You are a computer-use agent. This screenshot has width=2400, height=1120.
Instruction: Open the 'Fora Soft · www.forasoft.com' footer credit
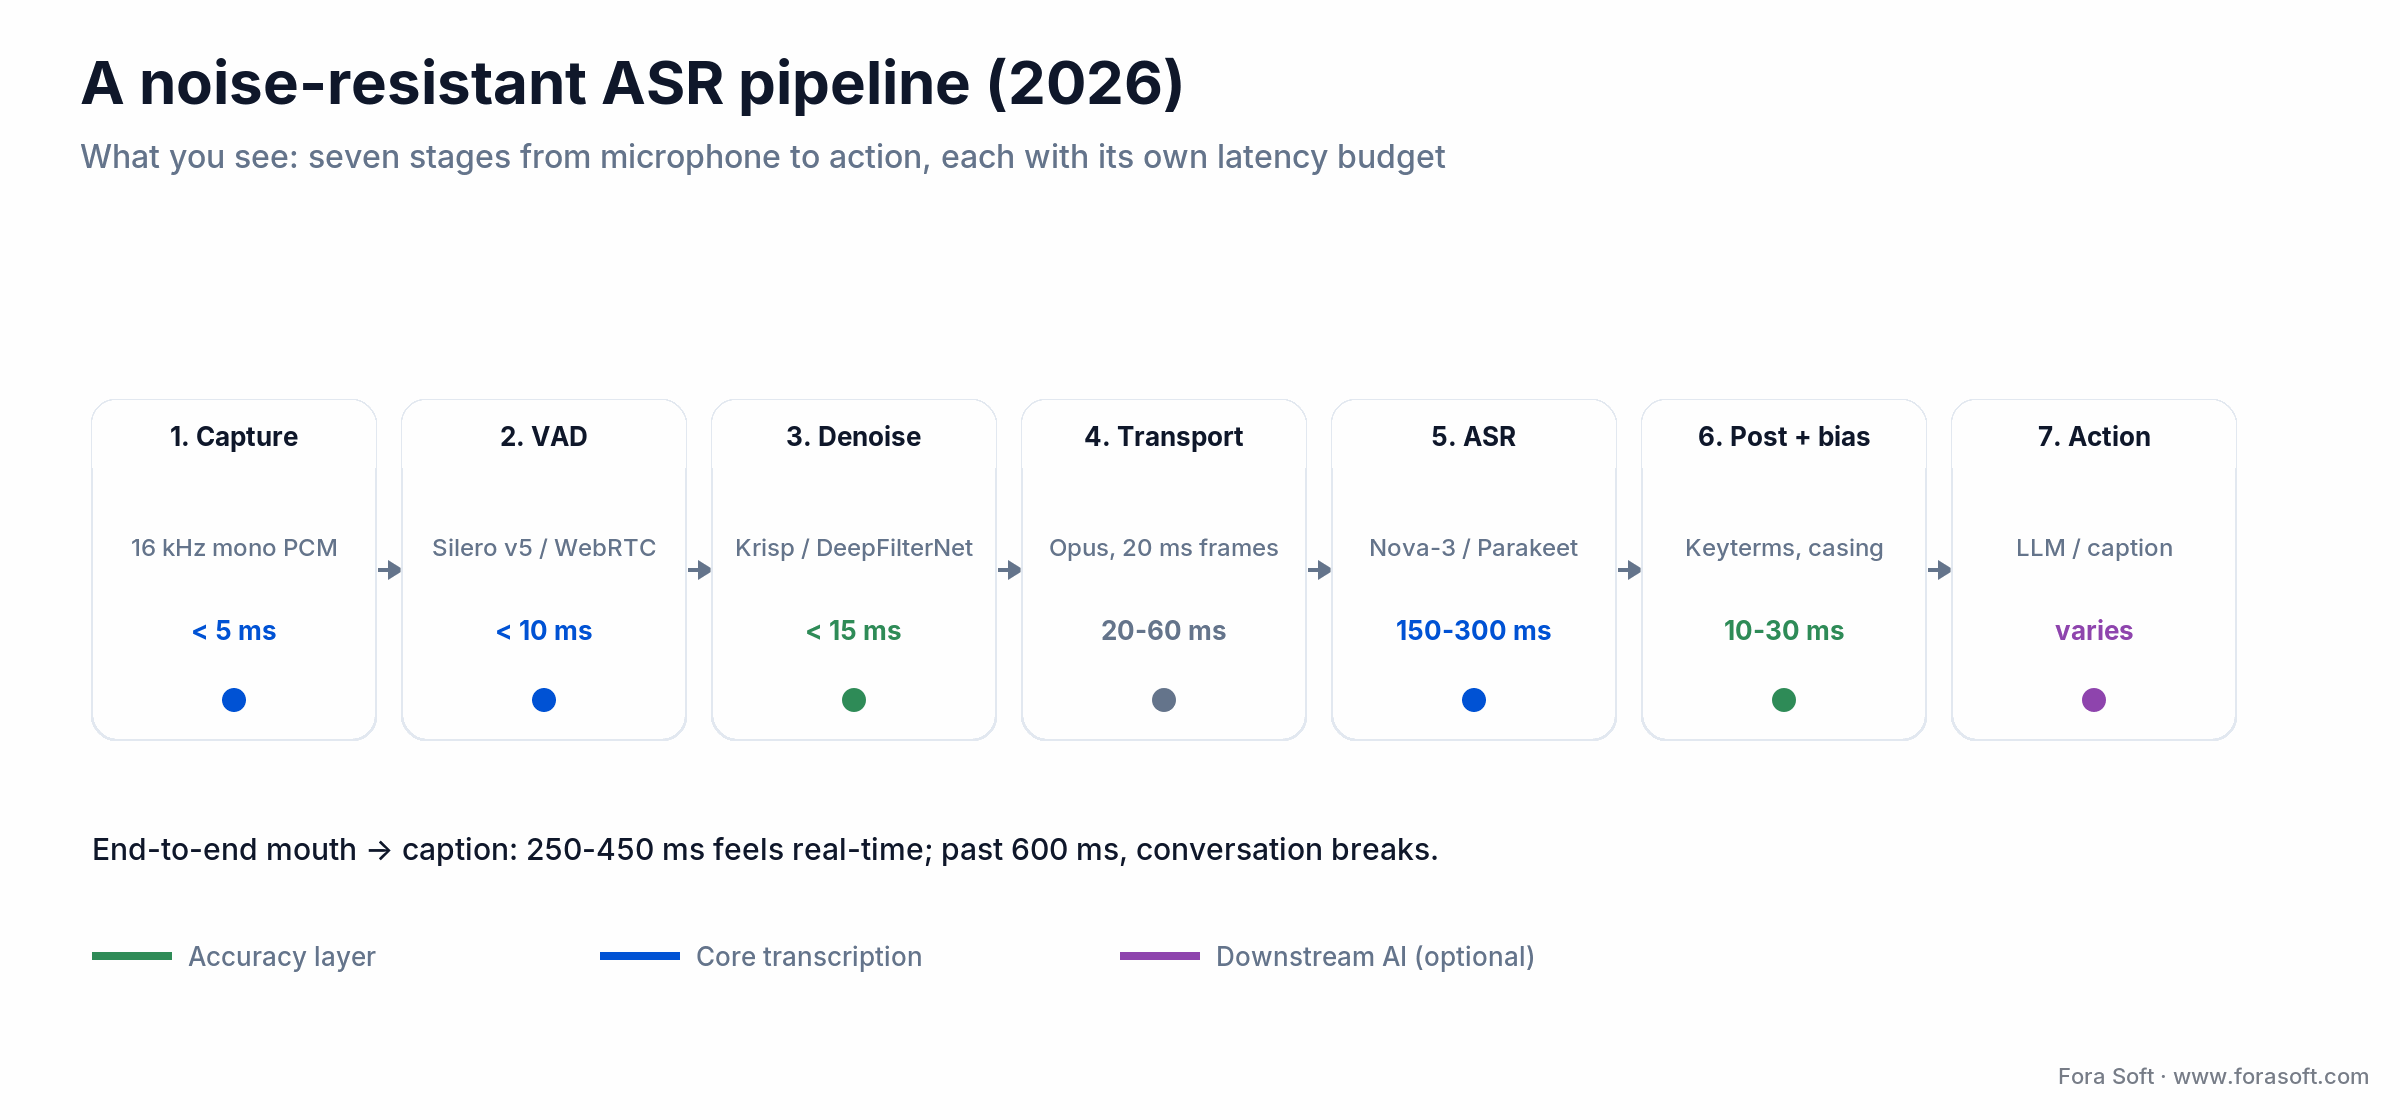[2213, 1077]
